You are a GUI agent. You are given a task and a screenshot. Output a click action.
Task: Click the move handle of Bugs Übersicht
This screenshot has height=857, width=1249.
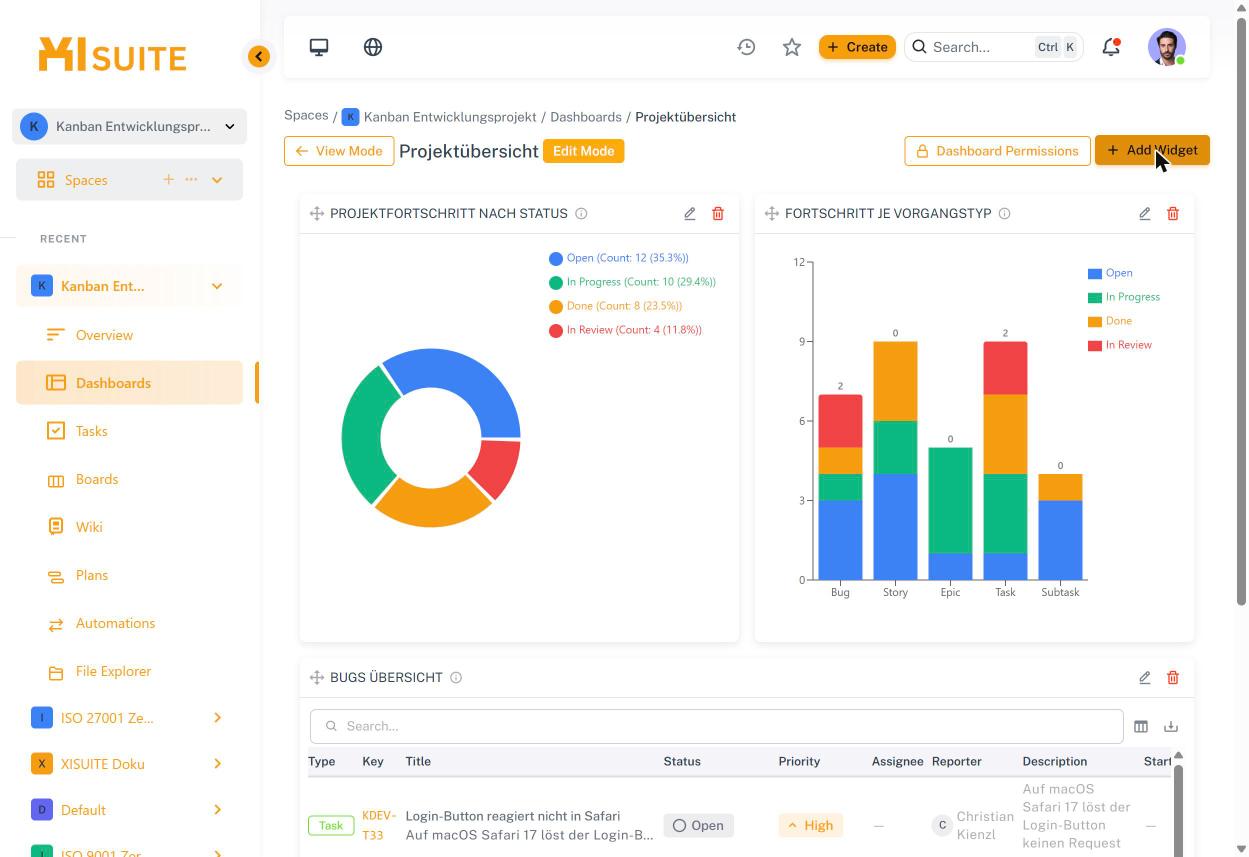click(x=317, y=678)
